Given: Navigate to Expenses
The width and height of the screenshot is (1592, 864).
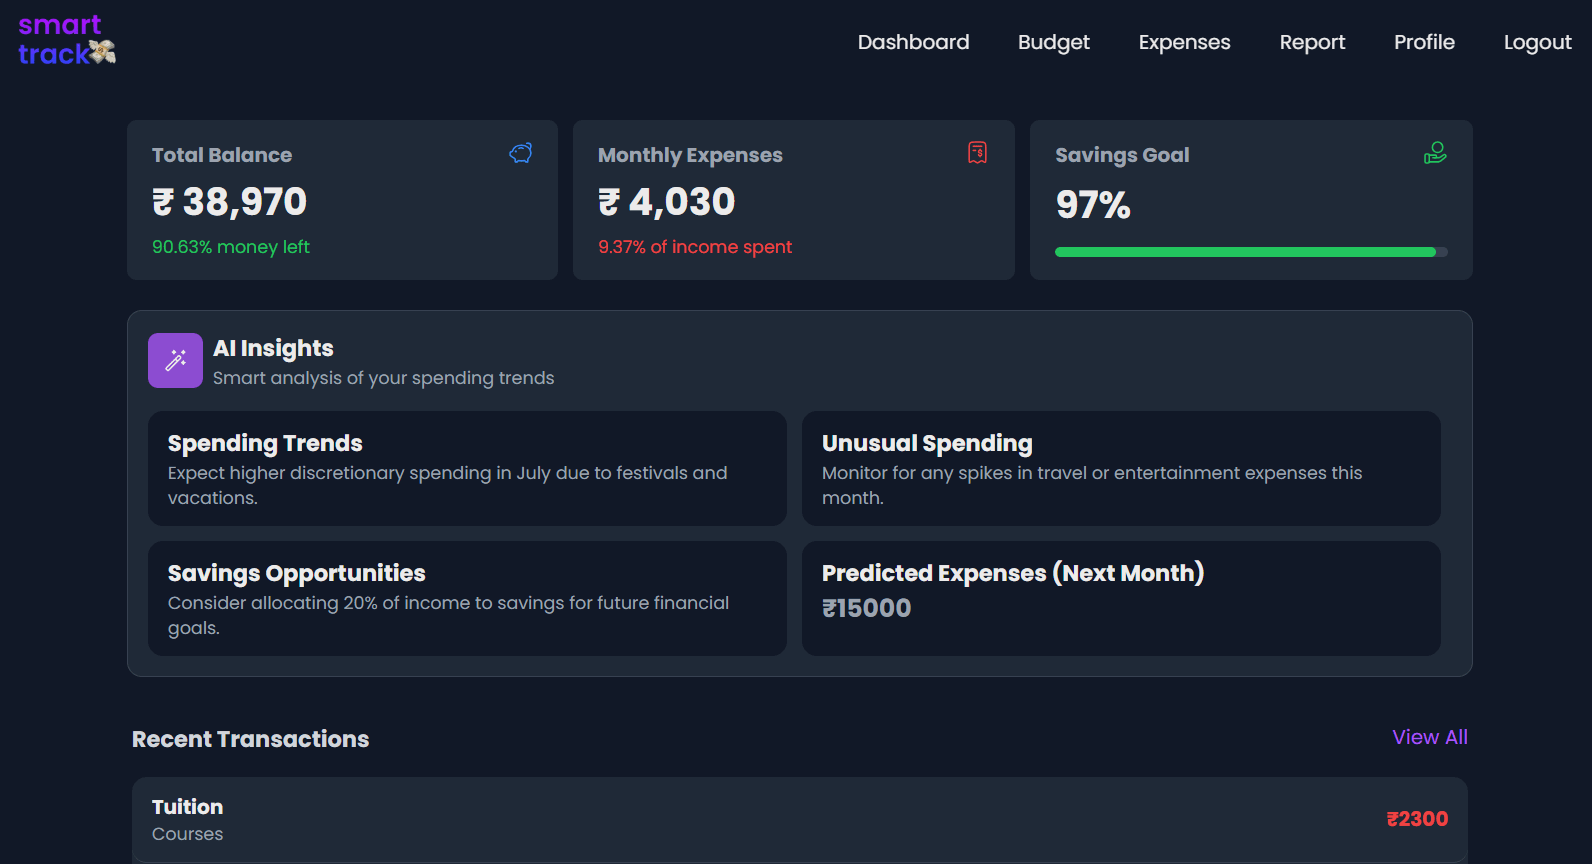Looking at the screenshot, I should [1184, 42].
